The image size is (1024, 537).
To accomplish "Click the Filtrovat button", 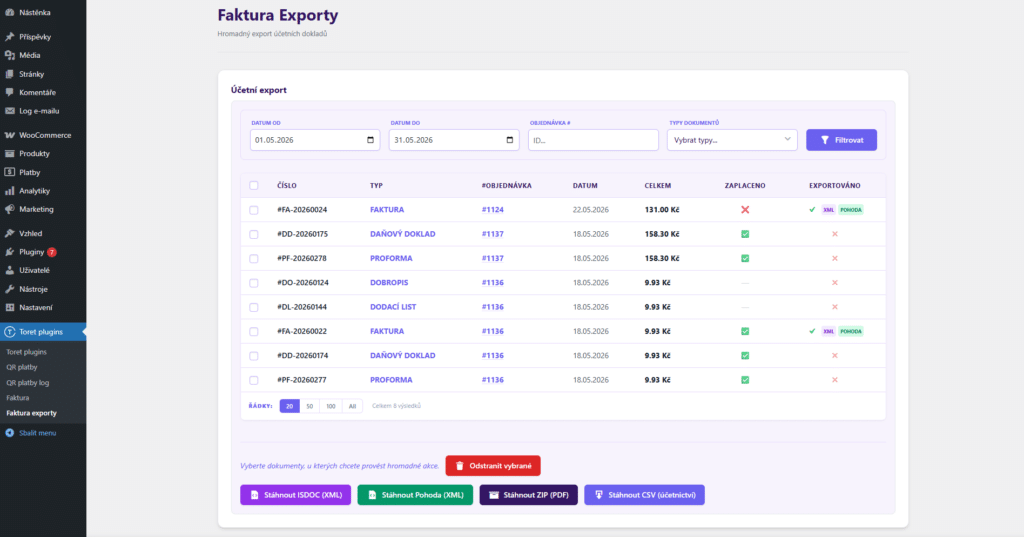I will (x=841, y=140).
